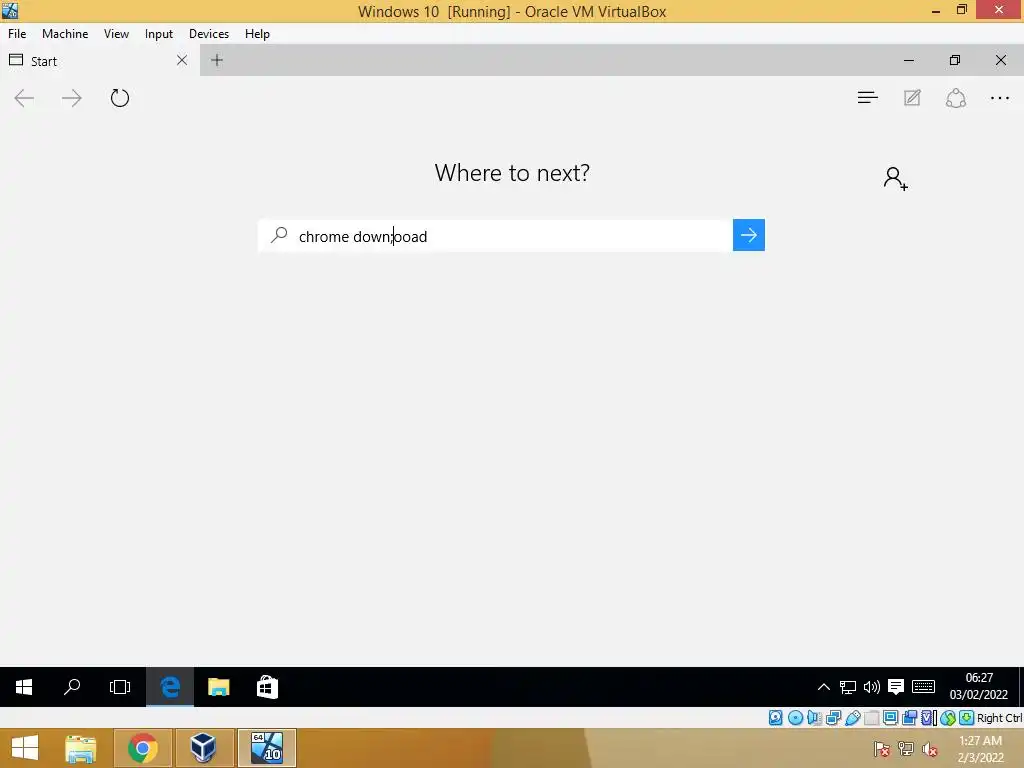Open the VirtualBox Input menu
The image size is (1024, 768).
point(159,34)
